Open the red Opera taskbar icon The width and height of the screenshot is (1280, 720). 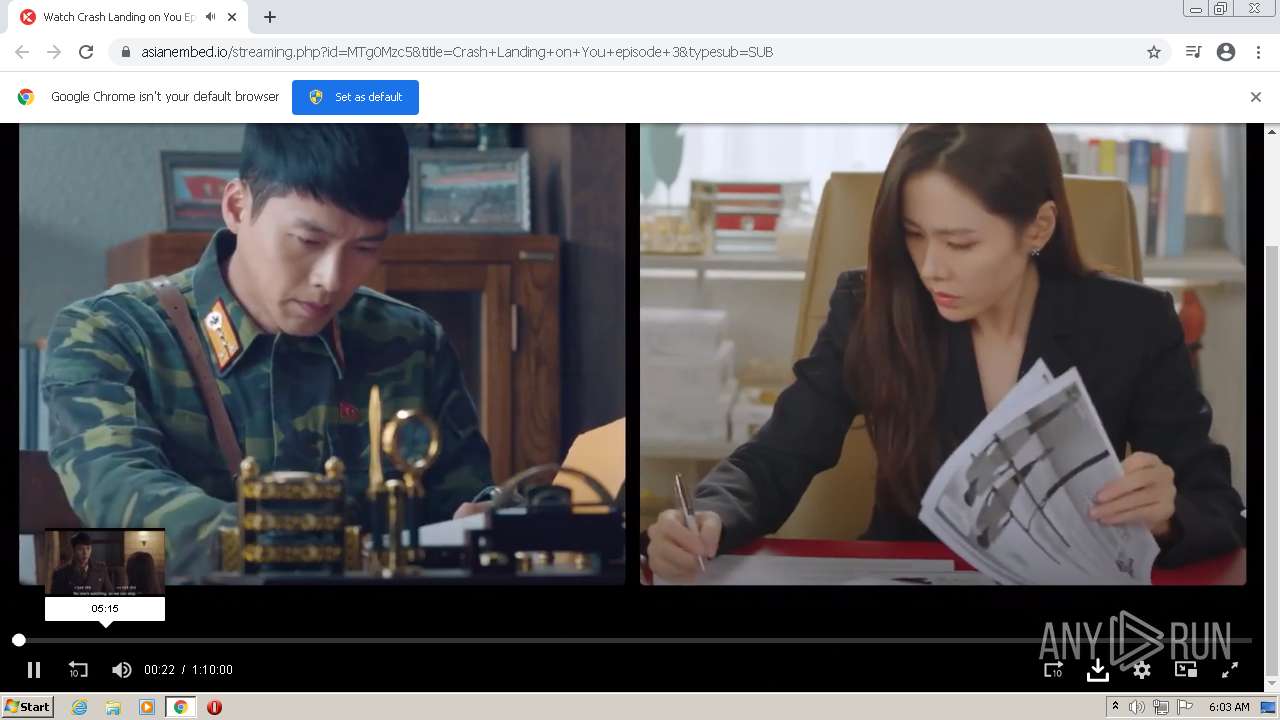pos(214,707)
